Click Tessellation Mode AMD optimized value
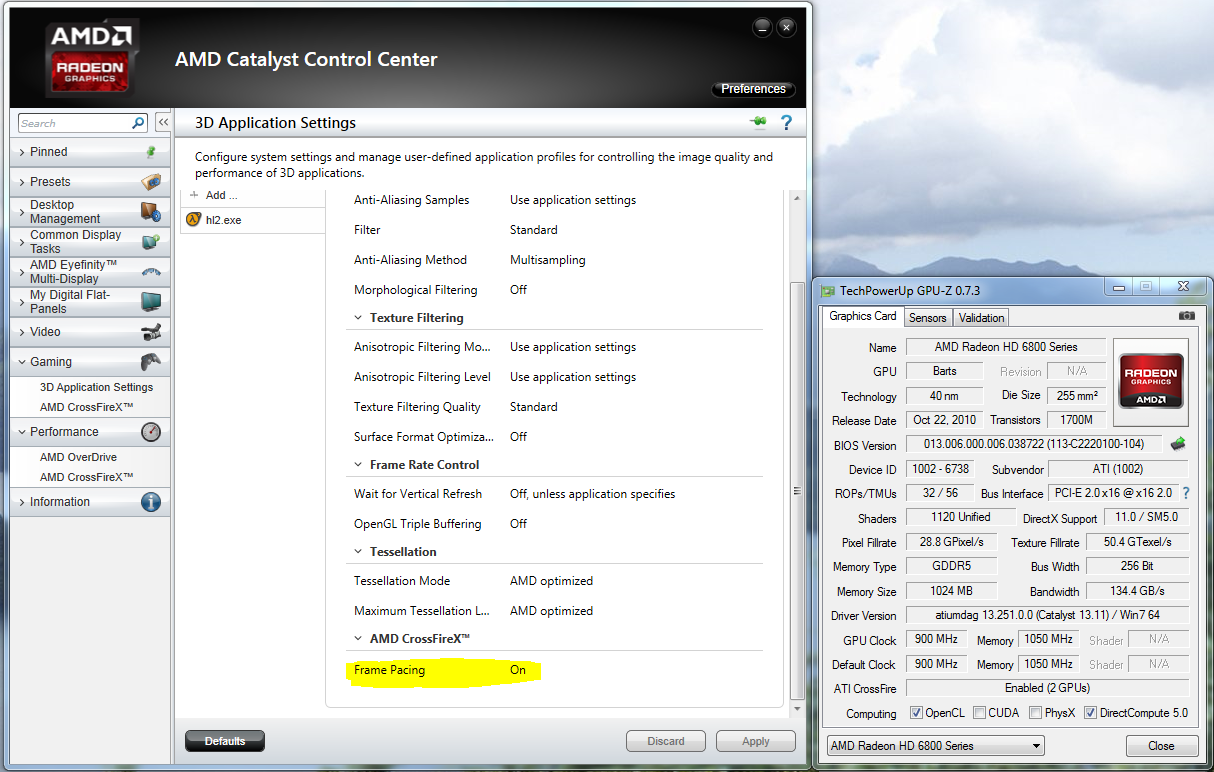1214x772 pixels. tap(551, 581)
